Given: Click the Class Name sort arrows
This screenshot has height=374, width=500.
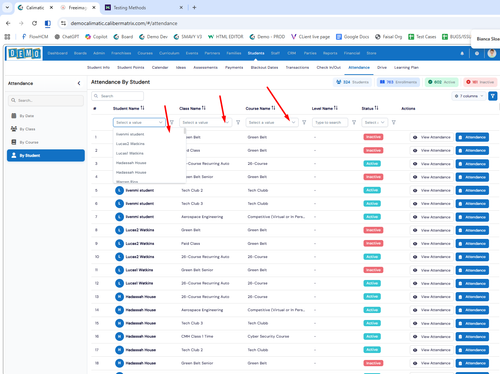Looking at the screenshot, I should pyautogui.click(x=204, y=108).
